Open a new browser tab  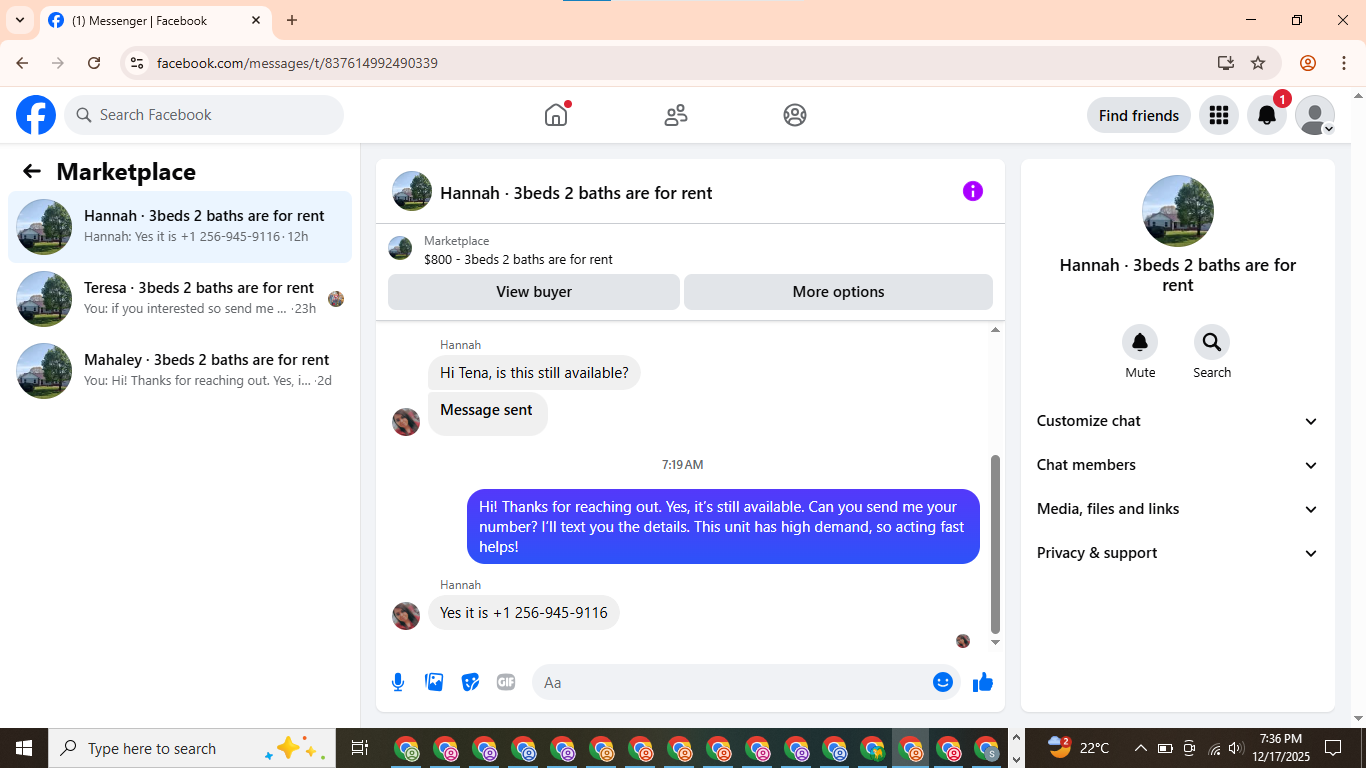coord(292,20)
